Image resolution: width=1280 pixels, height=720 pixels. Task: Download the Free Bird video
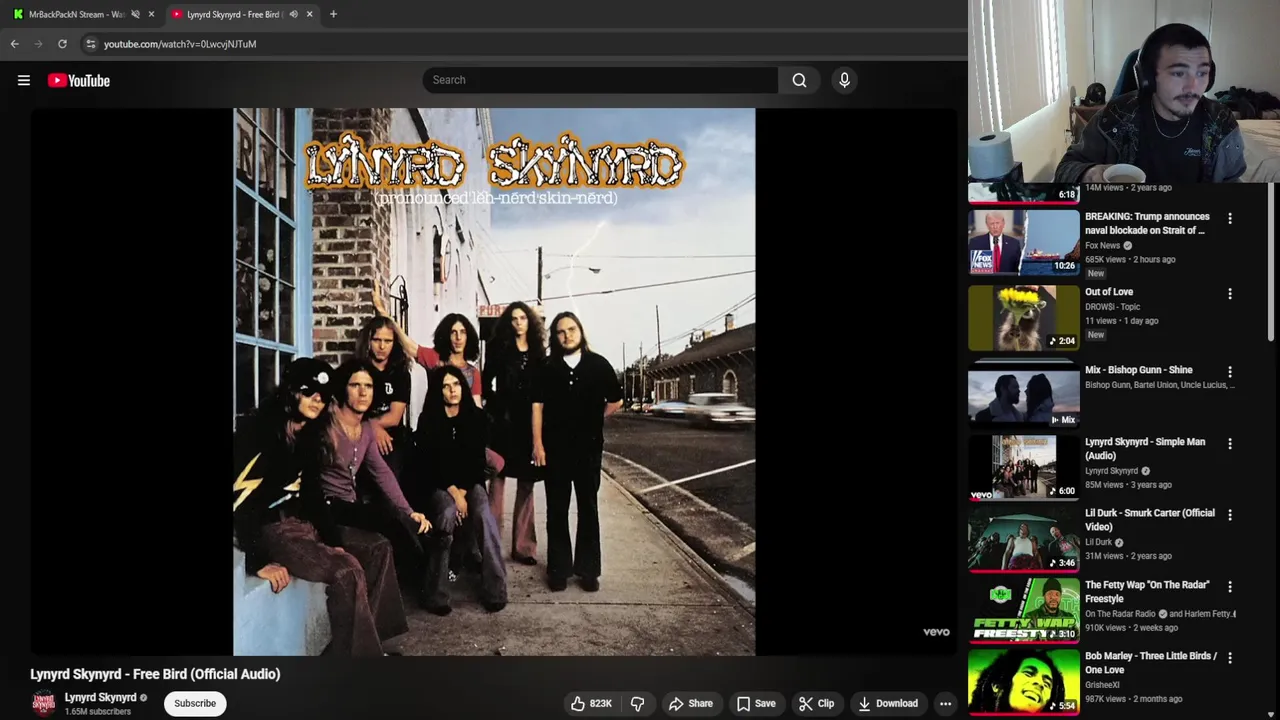[887, 704]
